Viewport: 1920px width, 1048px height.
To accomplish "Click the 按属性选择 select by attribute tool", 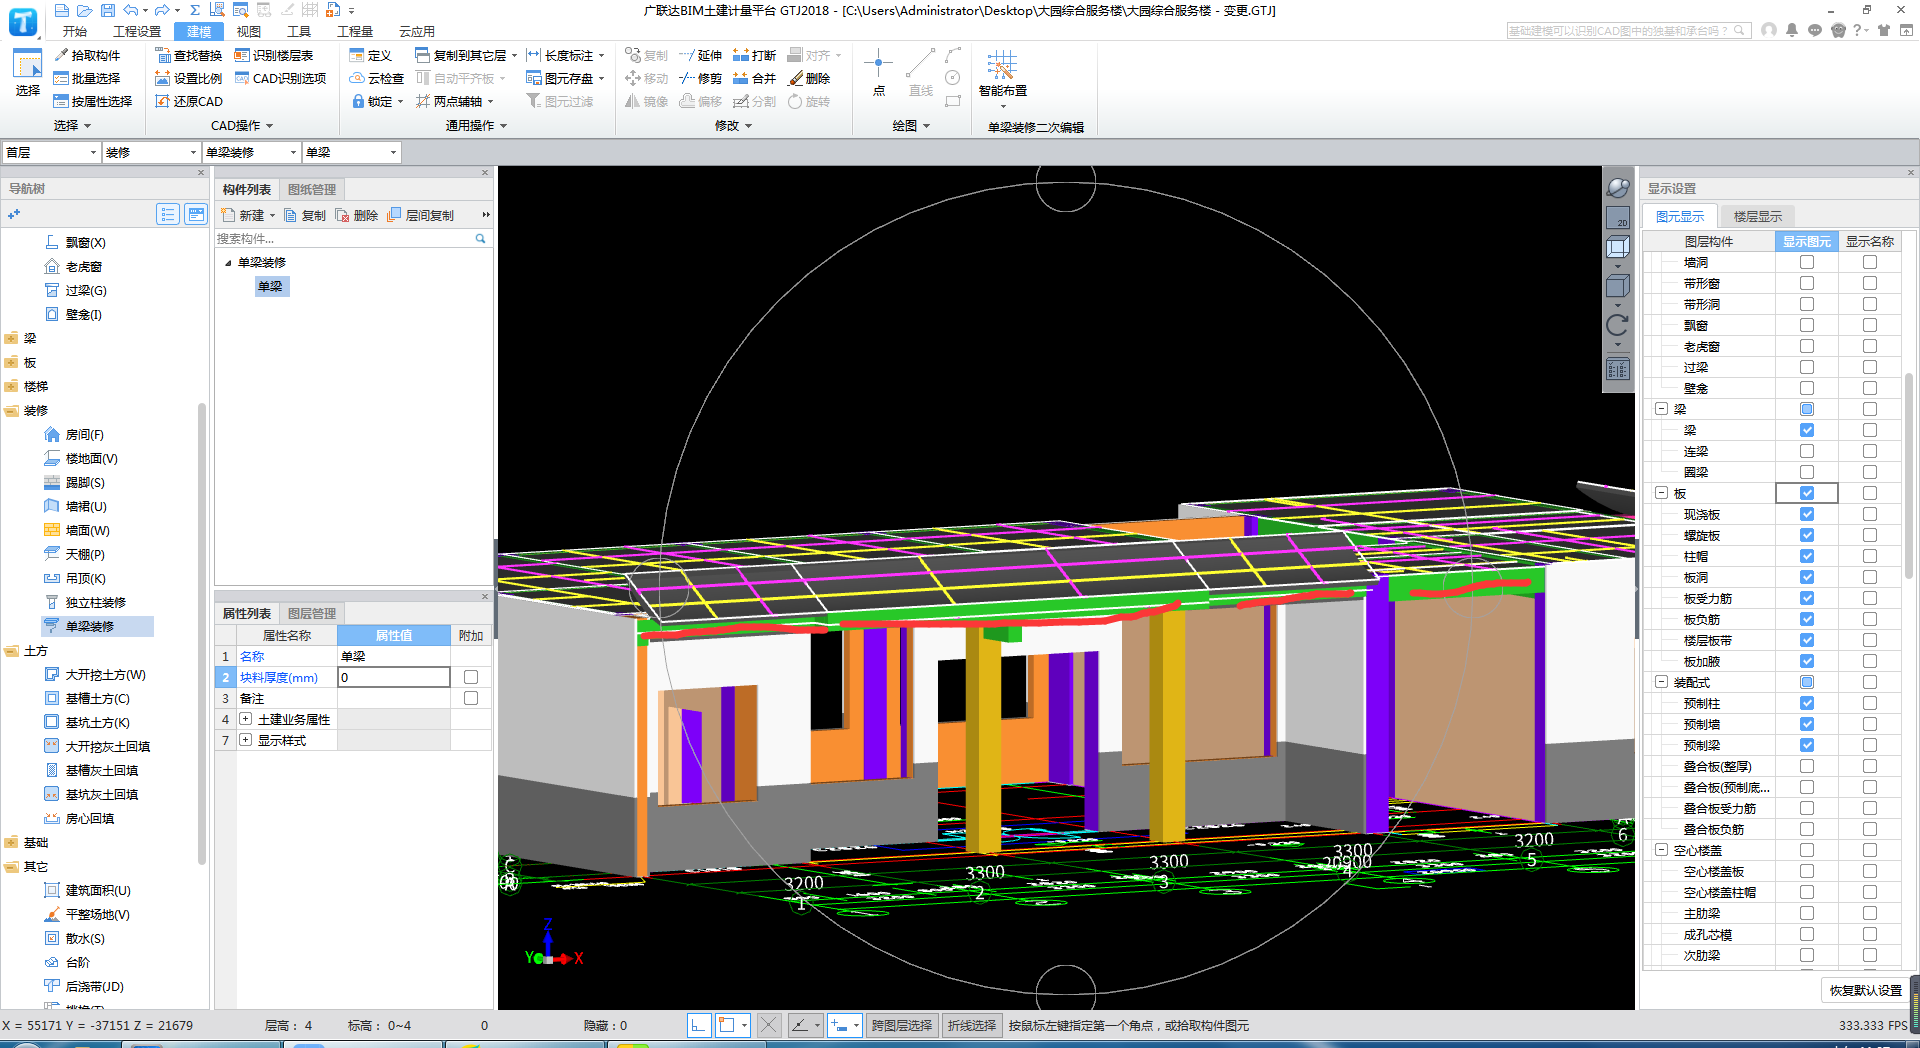I will [92, 101].
